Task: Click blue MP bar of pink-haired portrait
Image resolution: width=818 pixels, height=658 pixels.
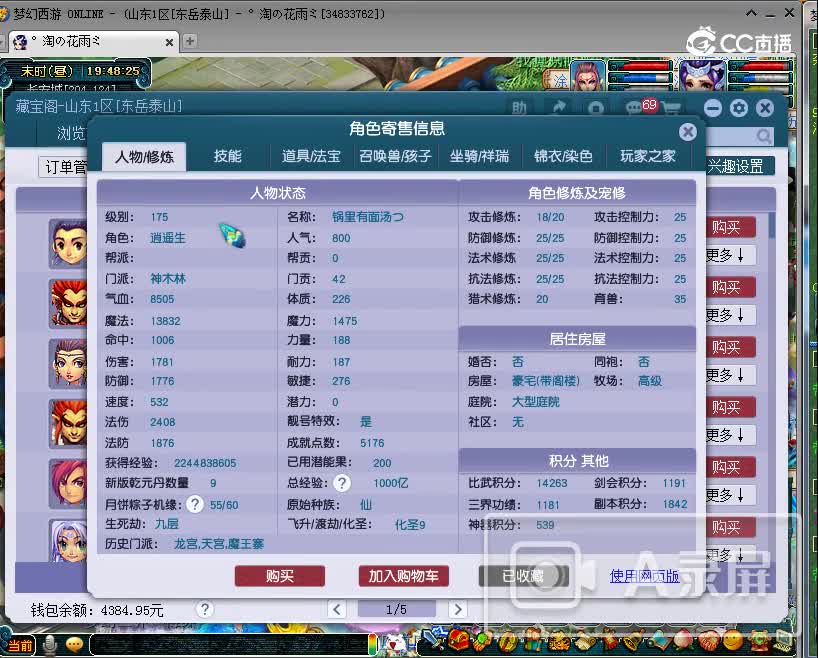Action: (x=640, y=78)
